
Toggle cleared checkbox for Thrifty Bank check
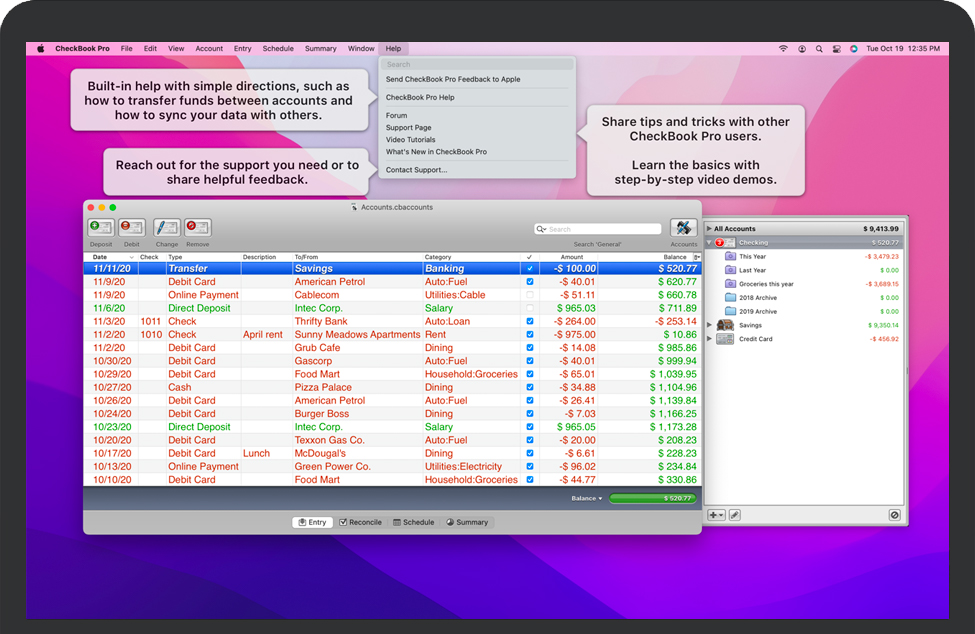point(530,322)
